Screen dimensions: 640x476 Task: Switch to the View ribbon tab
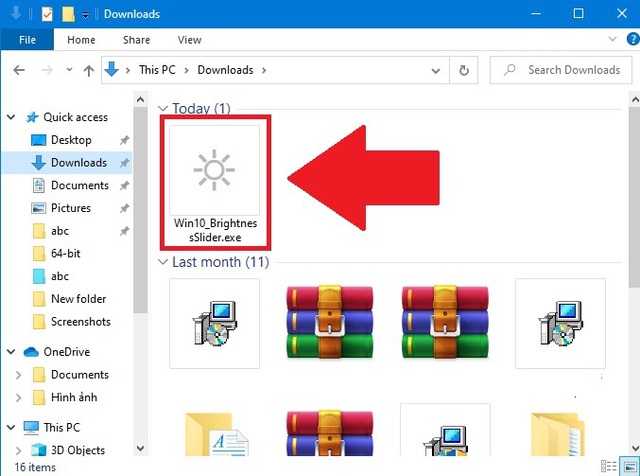pos(189,40)
